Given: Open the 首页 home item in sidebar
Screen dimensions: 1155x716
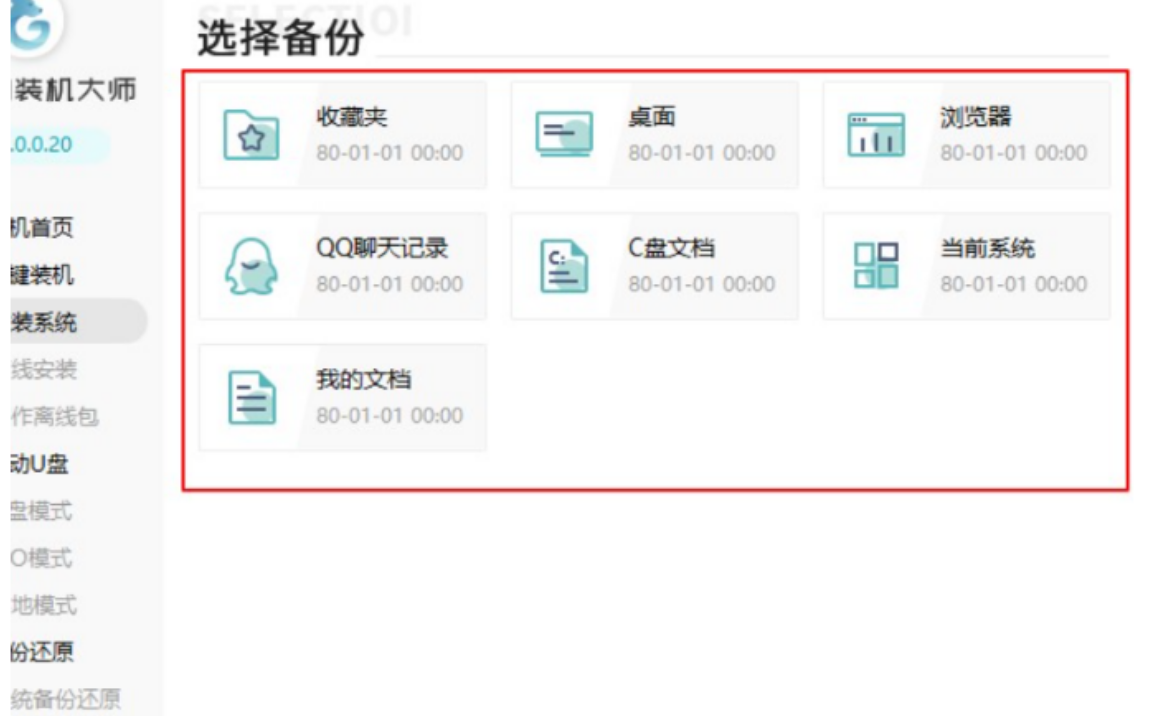Looking at the screenshot, I should click(42, 228).
